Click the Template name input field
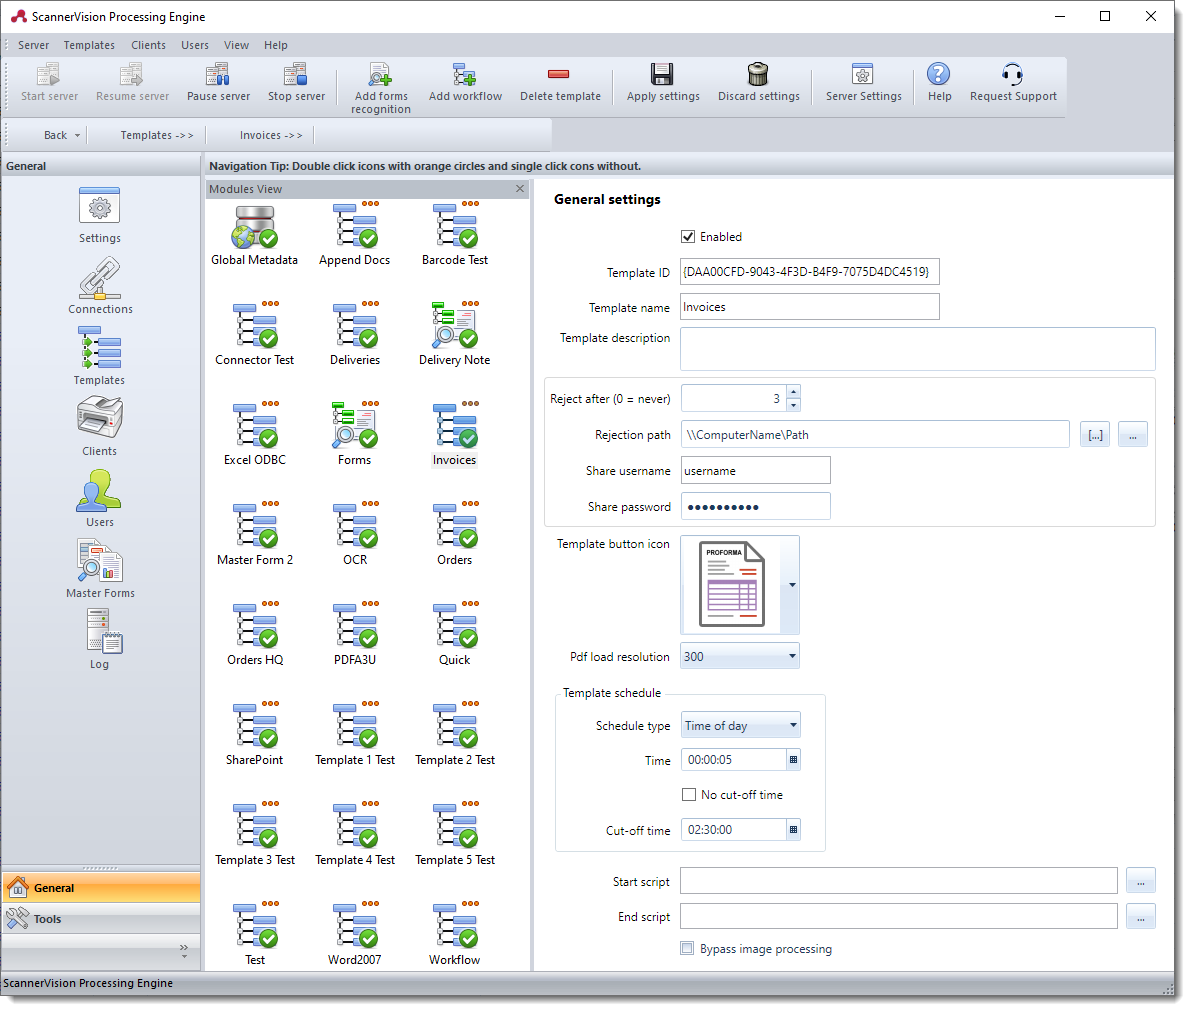The image size is (1190, 1011). [809, 307]
